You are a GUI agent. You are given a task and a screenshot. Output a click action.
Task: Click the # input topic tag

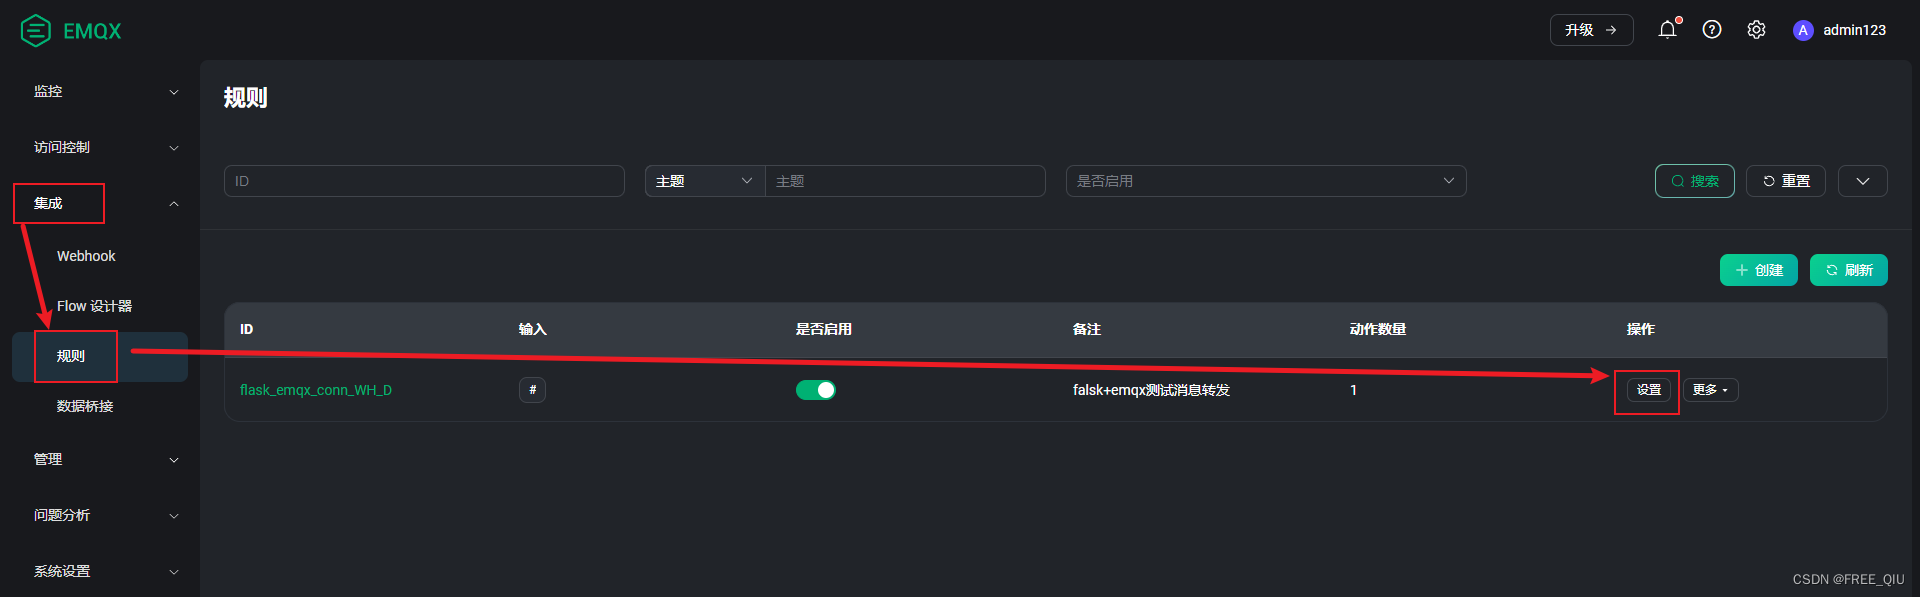tap(532, 390)
